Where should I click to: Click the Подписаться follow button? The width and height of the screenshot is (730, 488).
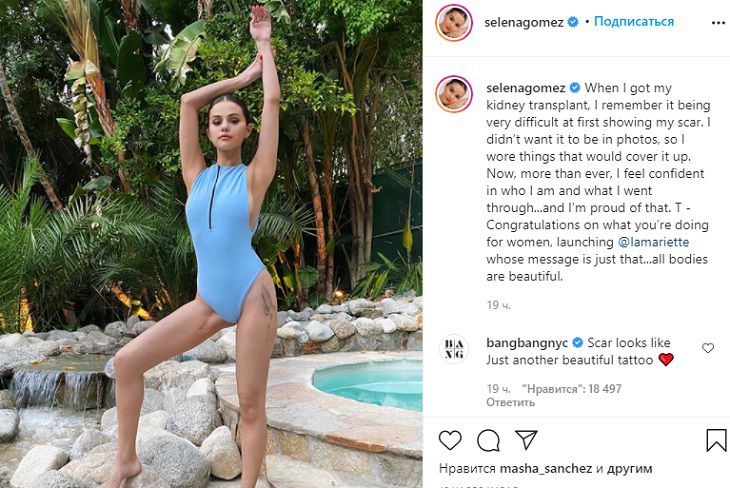tap(634, 21)
